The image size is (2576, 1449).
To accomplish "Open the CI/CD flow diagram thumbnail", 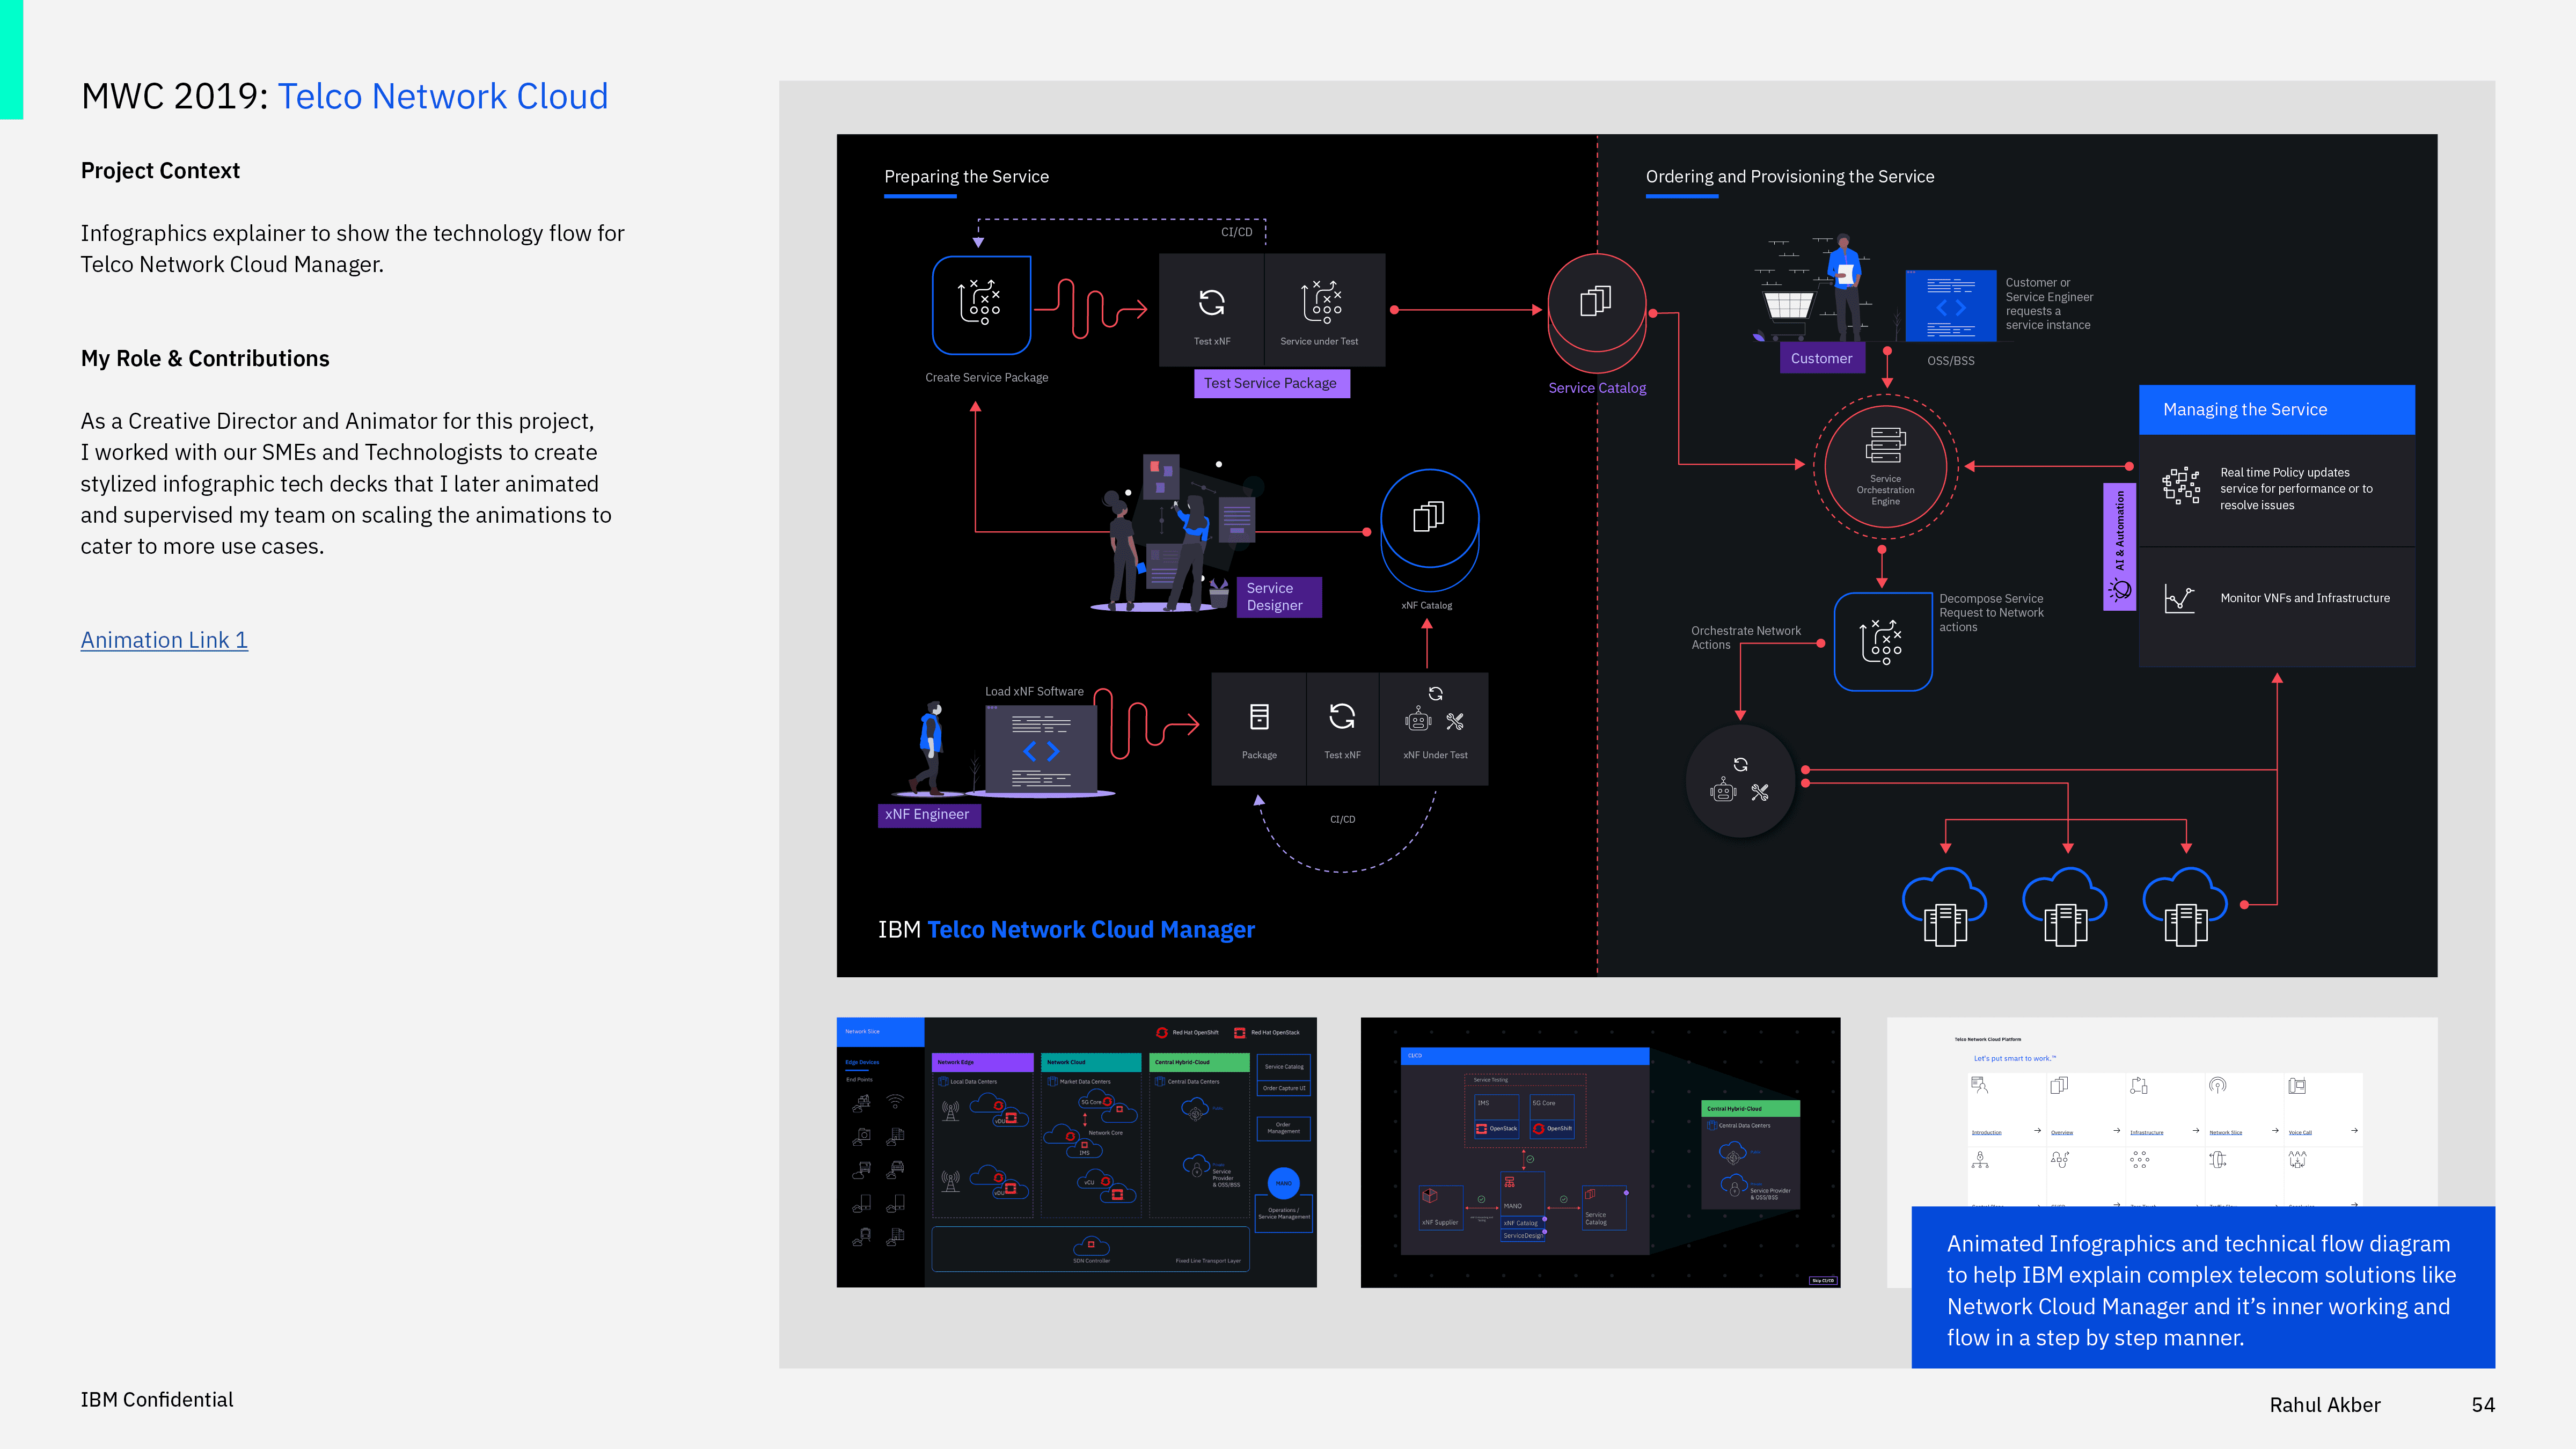I will click(x=1600, y=1152).
